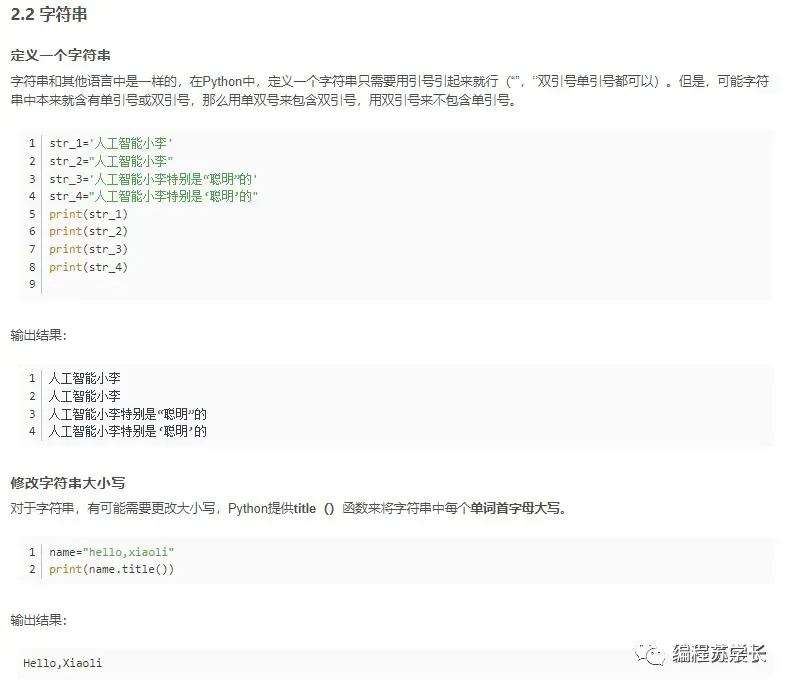
Task: Click the subheading "定义一个字符串"
Action: (61, 55)
